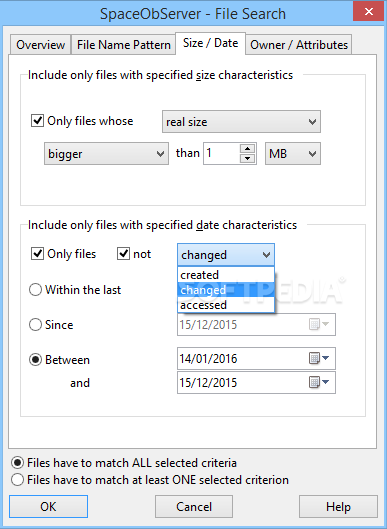
Task: Close the File Search dialog window
Action: point(368,11)
